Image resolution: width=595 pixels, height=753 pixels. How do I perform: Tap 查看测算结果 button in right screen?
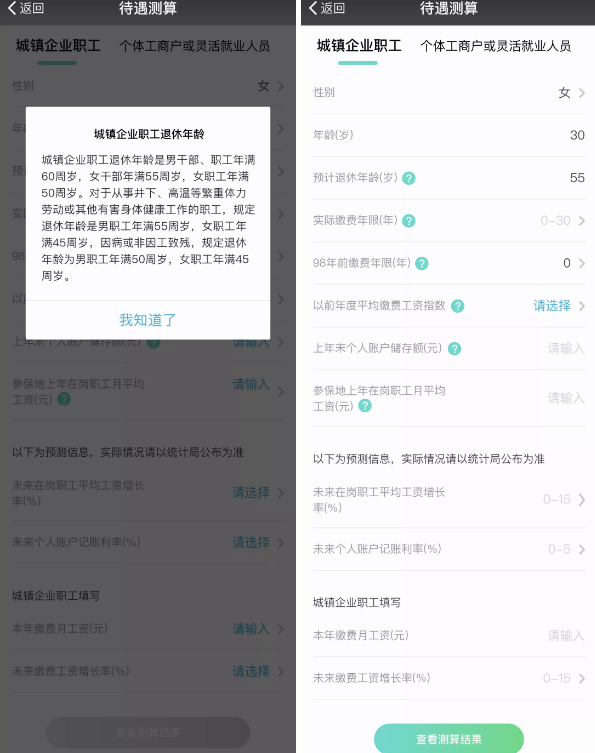coord(449,739)
